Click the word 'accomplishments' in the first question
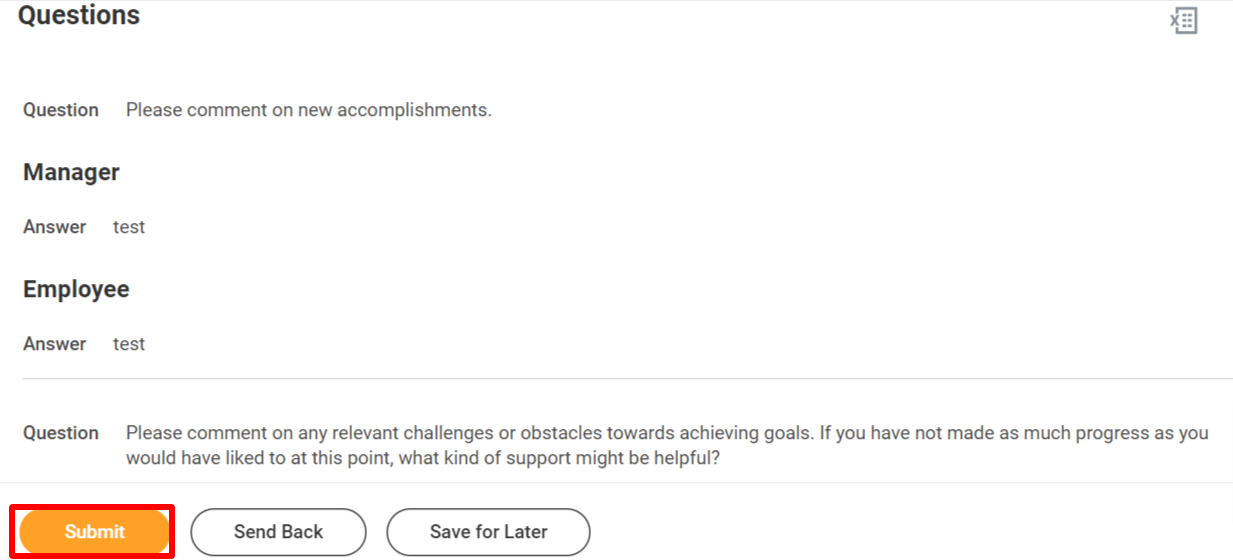This screenshot has height=560, width=1233. coord(414,110)
